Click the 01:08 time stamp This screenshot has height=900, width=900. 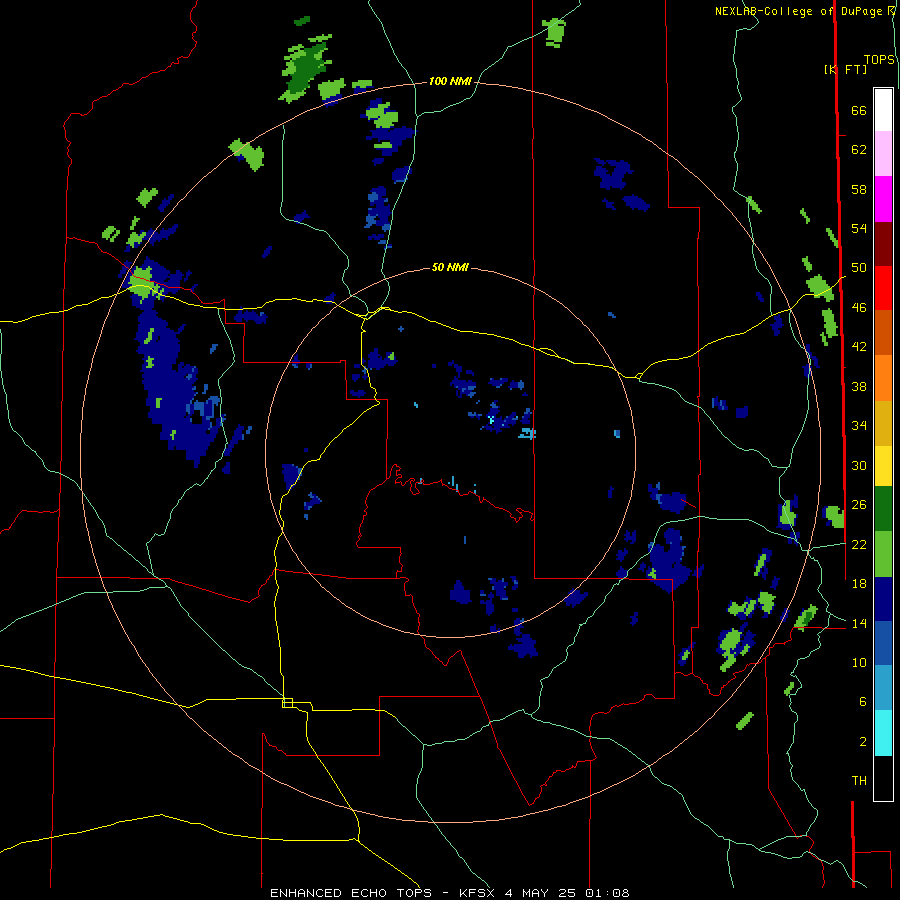607,893
